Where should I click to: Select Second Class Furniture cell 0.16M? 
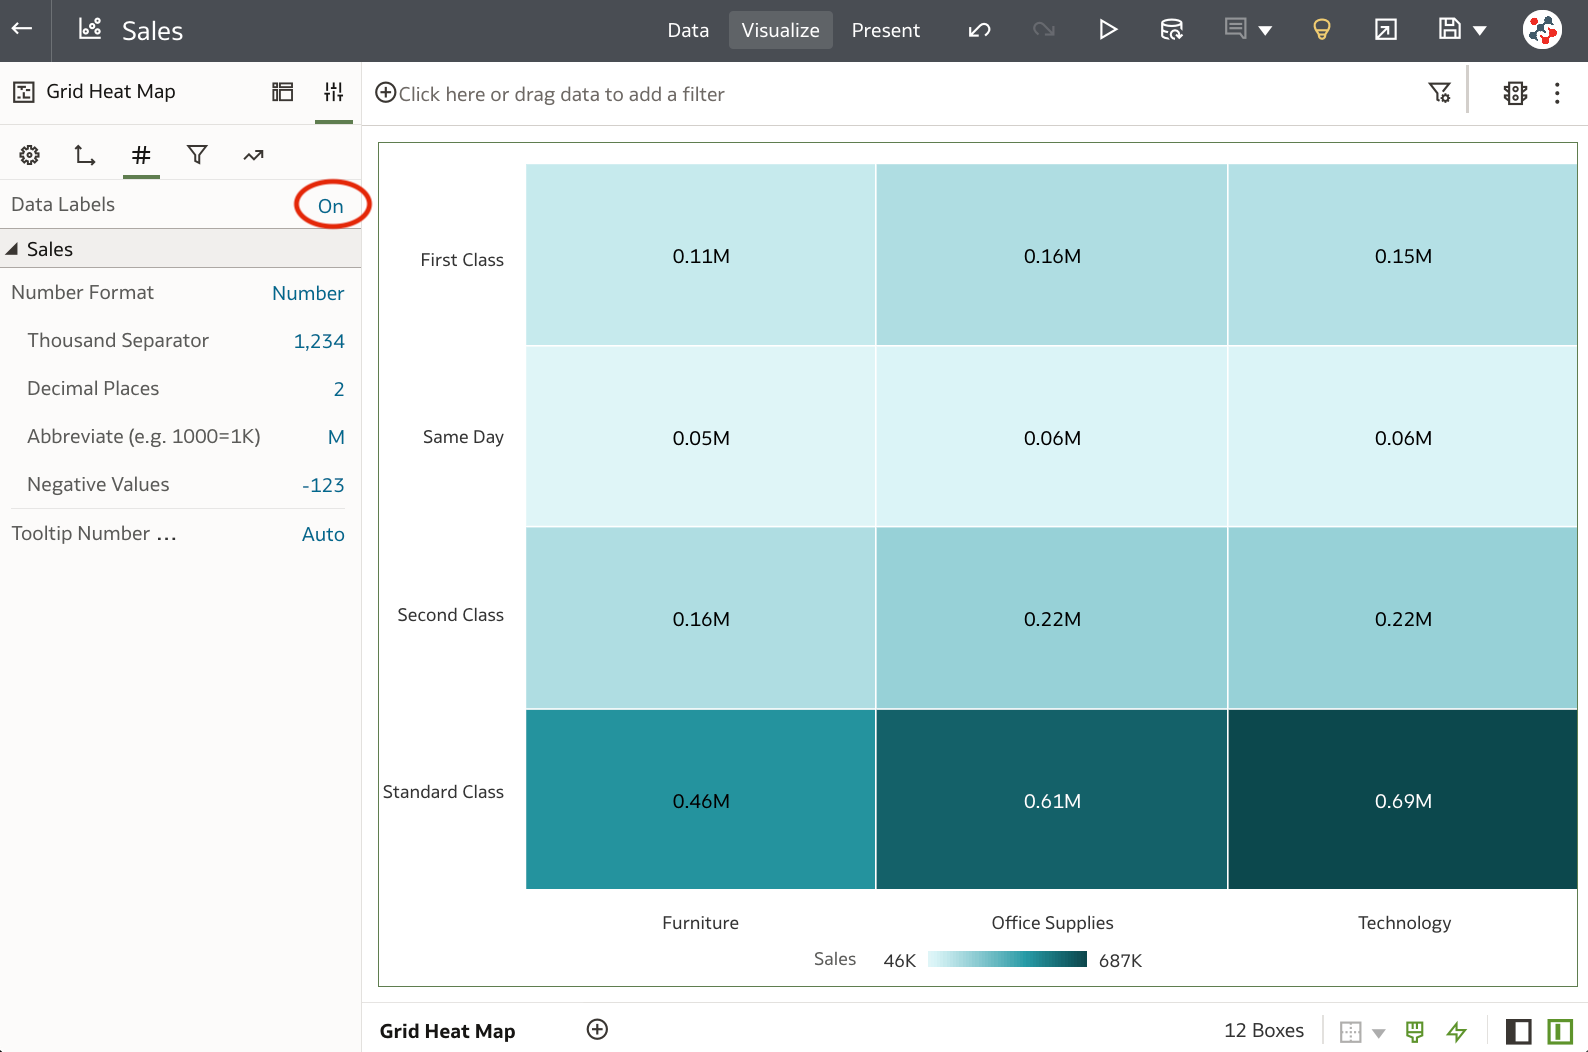[x=701, y=618]
